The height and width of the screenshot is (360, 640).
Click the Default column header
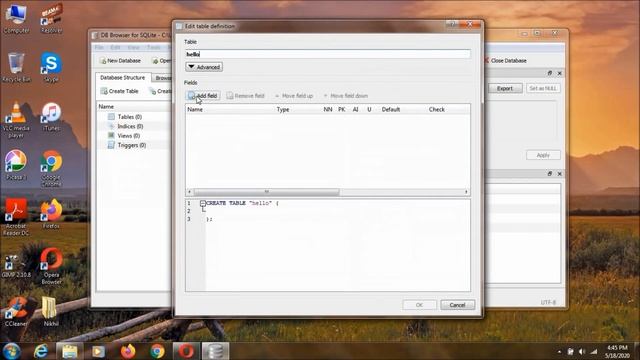pyautogui.click(x=391, y=109)
